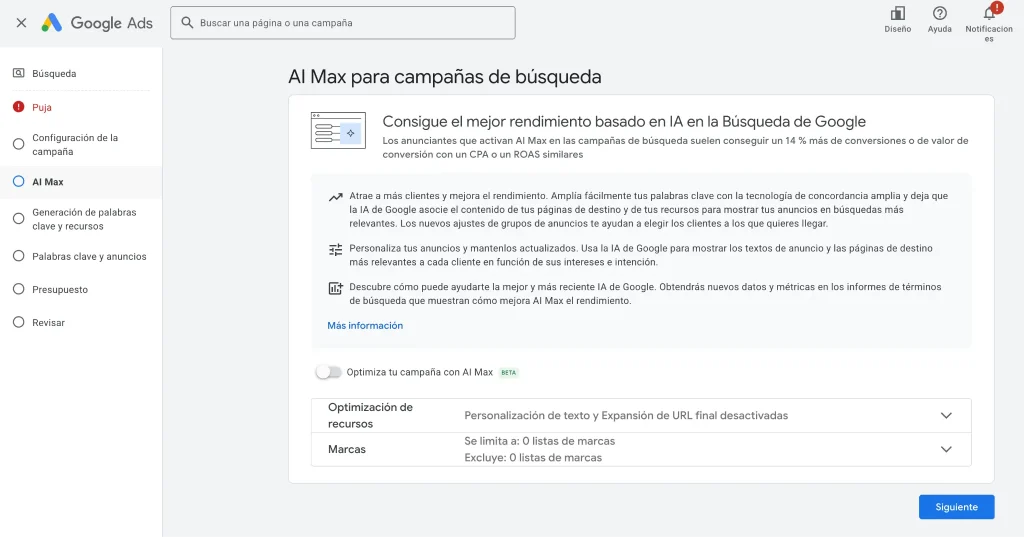Click the 'AI Max para campañas de búsqueda' heading
Image resolution: width=1024 pixels, height=537 pixels.
point(445,76)
